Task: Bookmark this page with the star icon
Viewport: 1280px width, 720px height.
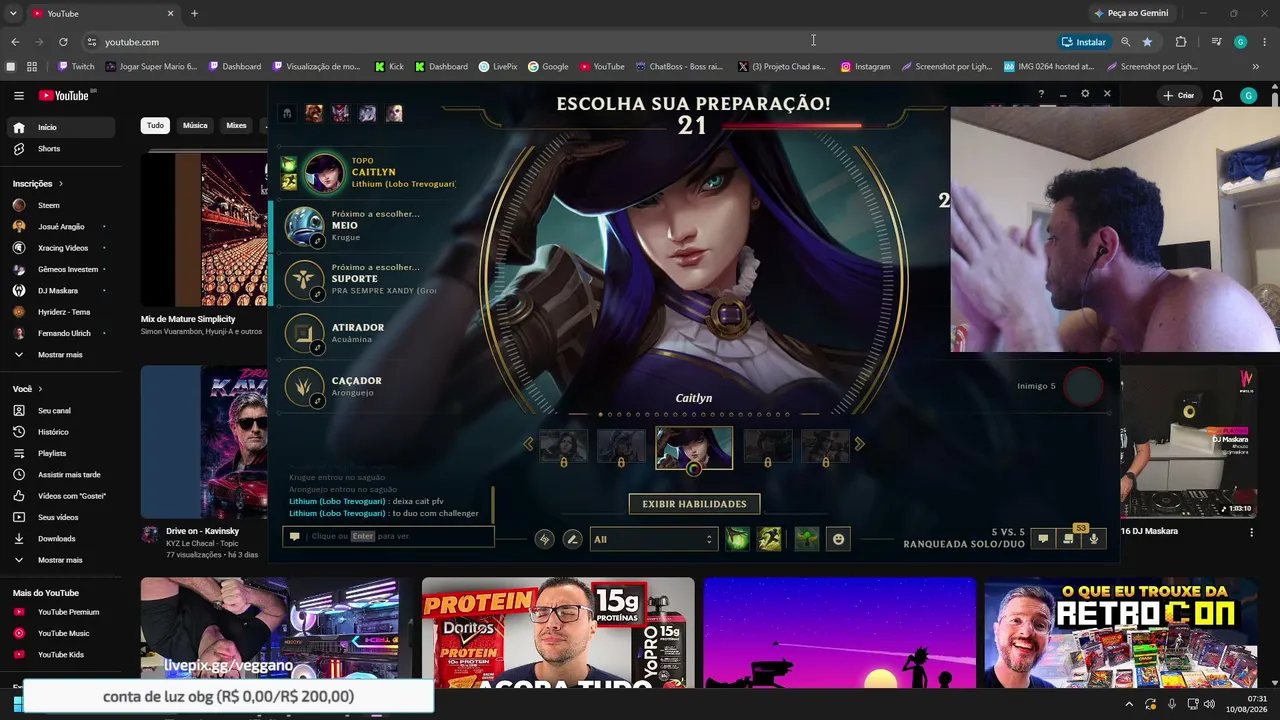Action: pos(1147,42)
